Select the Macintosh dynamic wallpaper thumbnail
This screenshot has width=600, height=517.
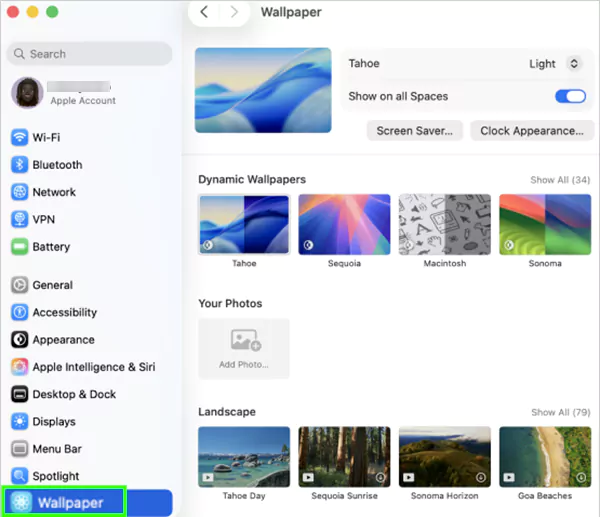click(445, 225)
